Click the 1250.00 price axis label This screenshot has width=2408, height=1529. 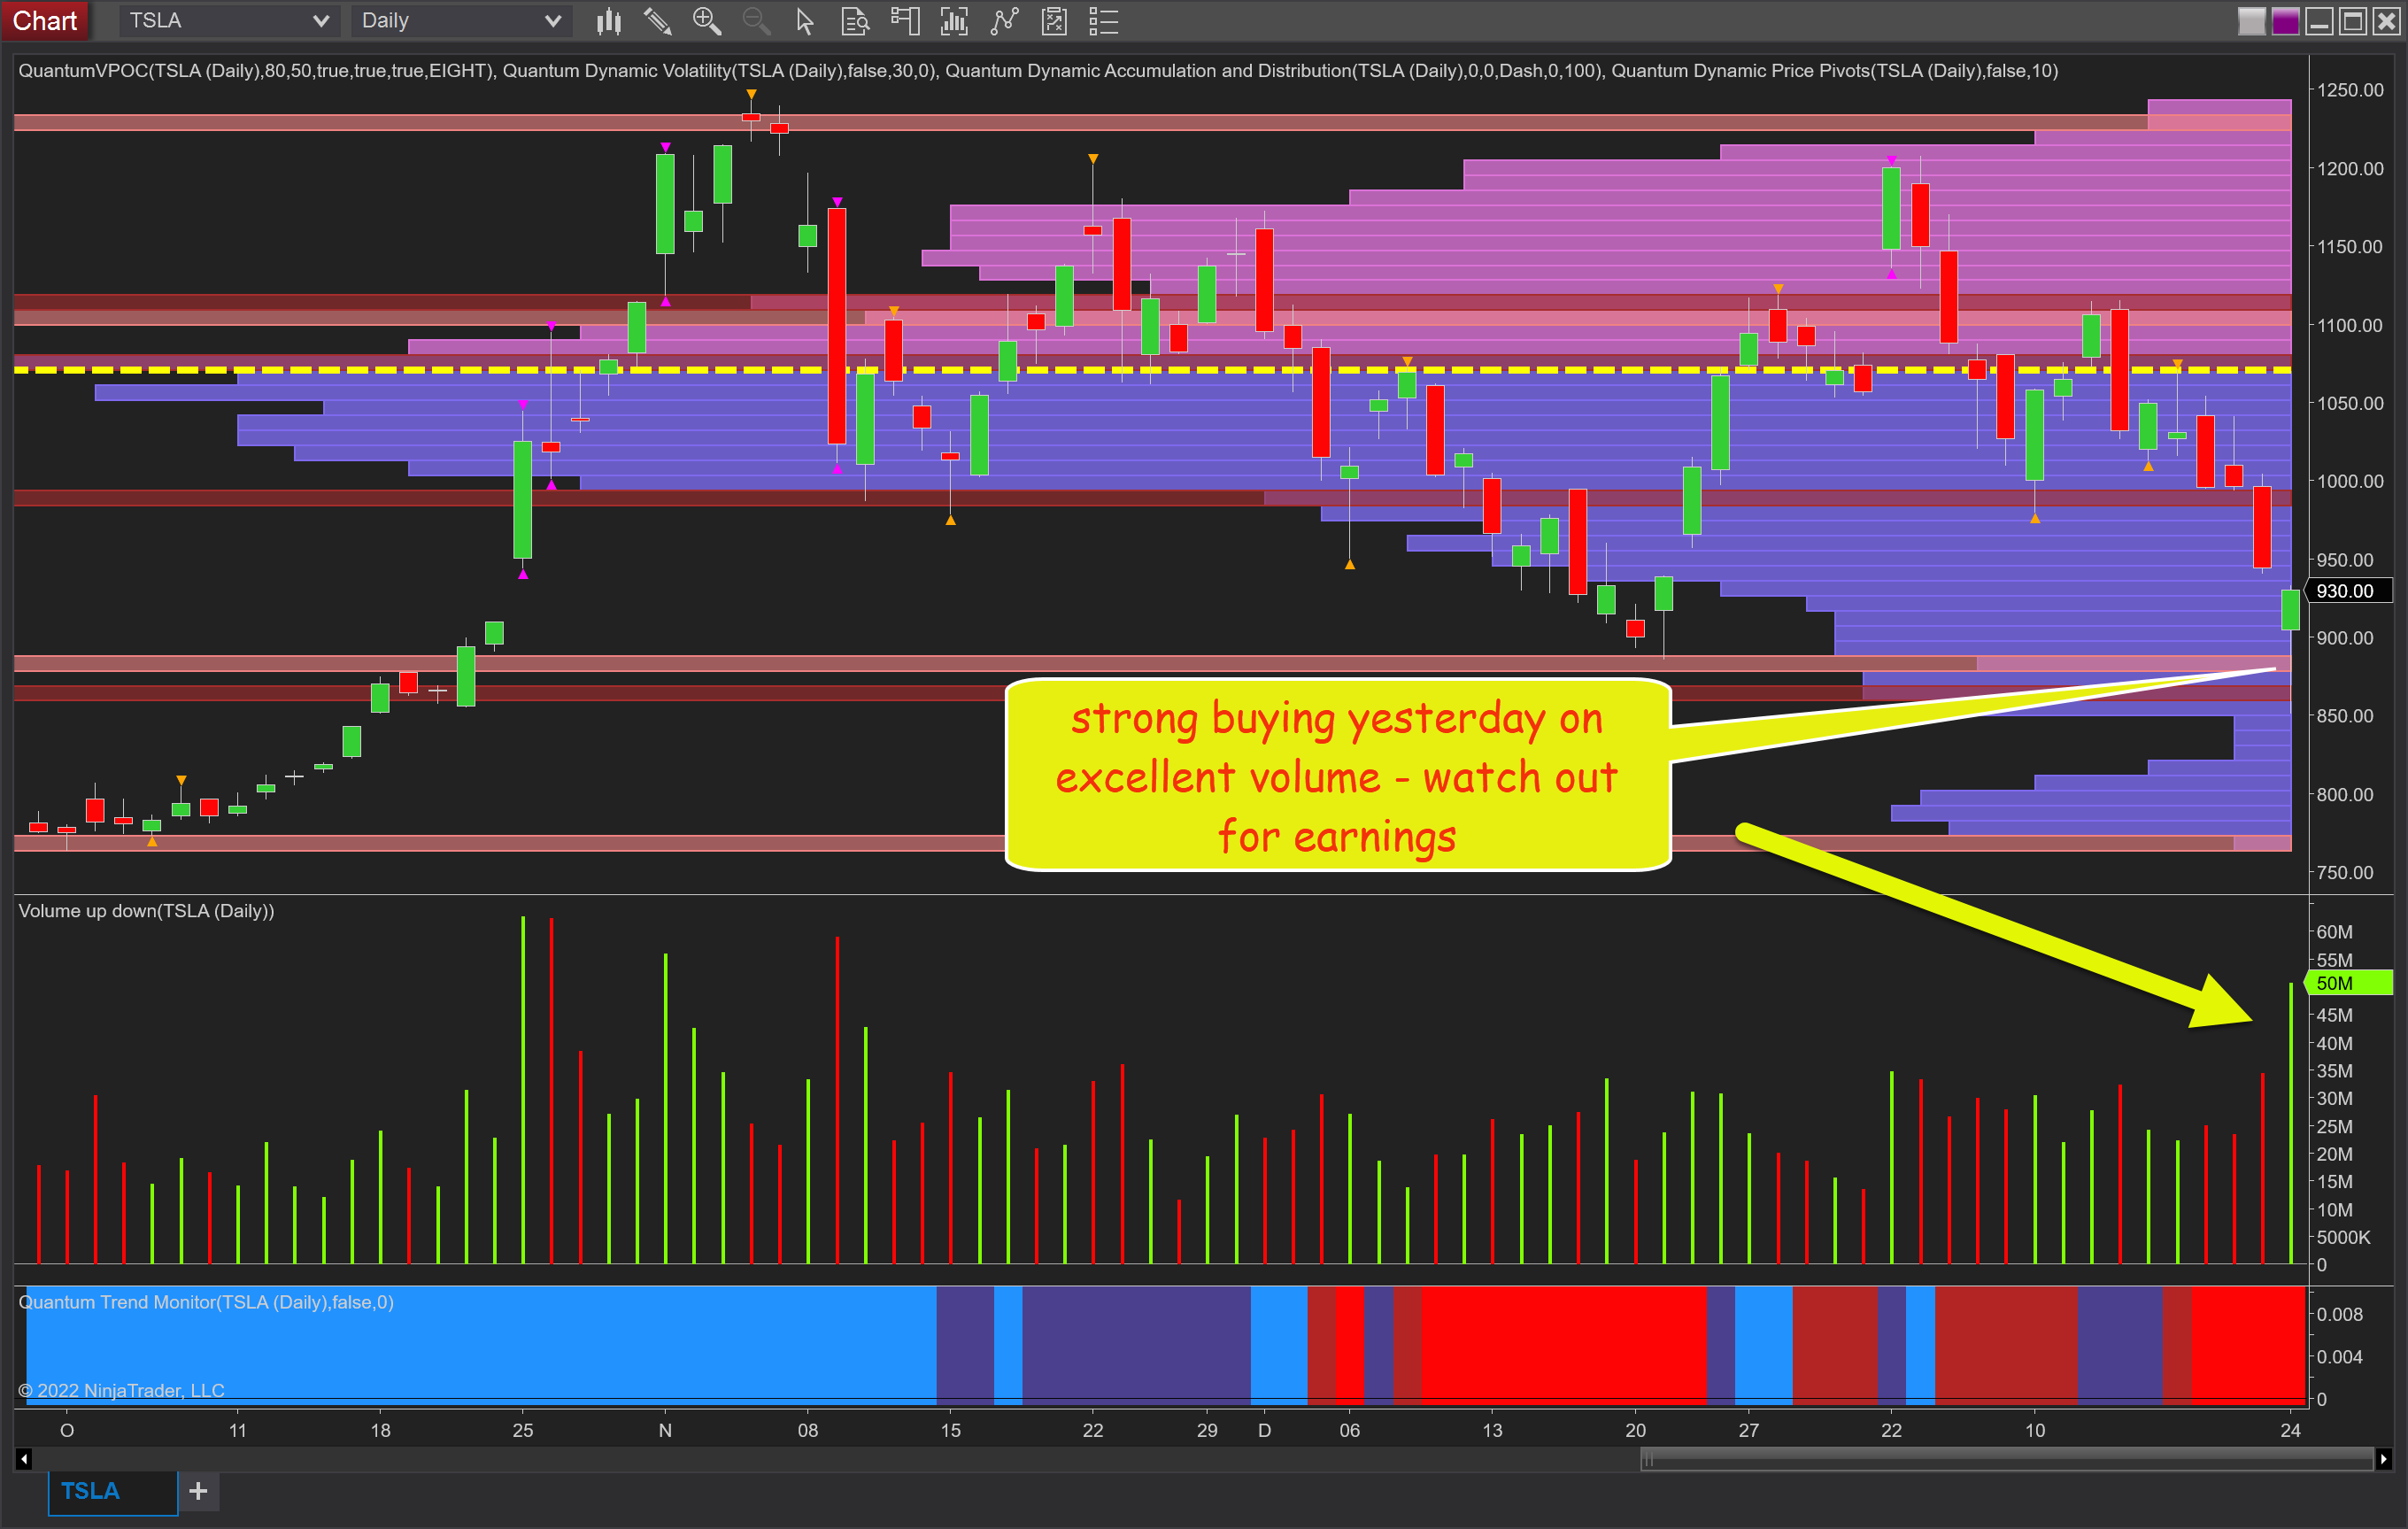coord(2350,90)
